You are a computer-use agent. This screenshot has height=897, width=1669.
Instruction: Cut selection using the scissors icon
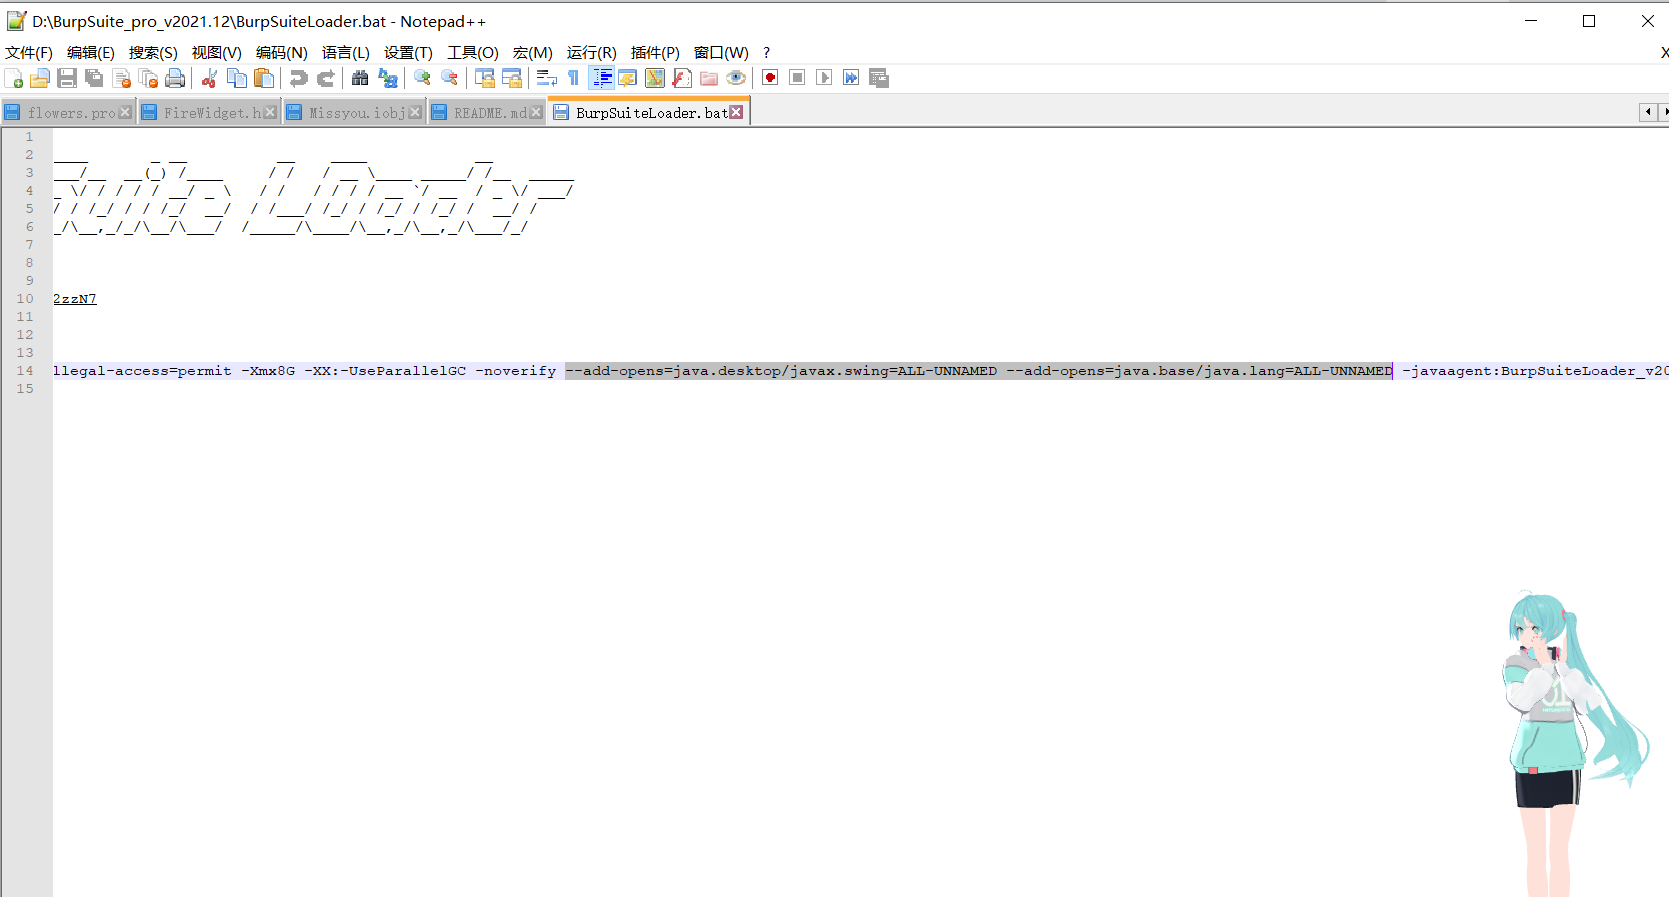pyautogui.click(x=209, y=78)
